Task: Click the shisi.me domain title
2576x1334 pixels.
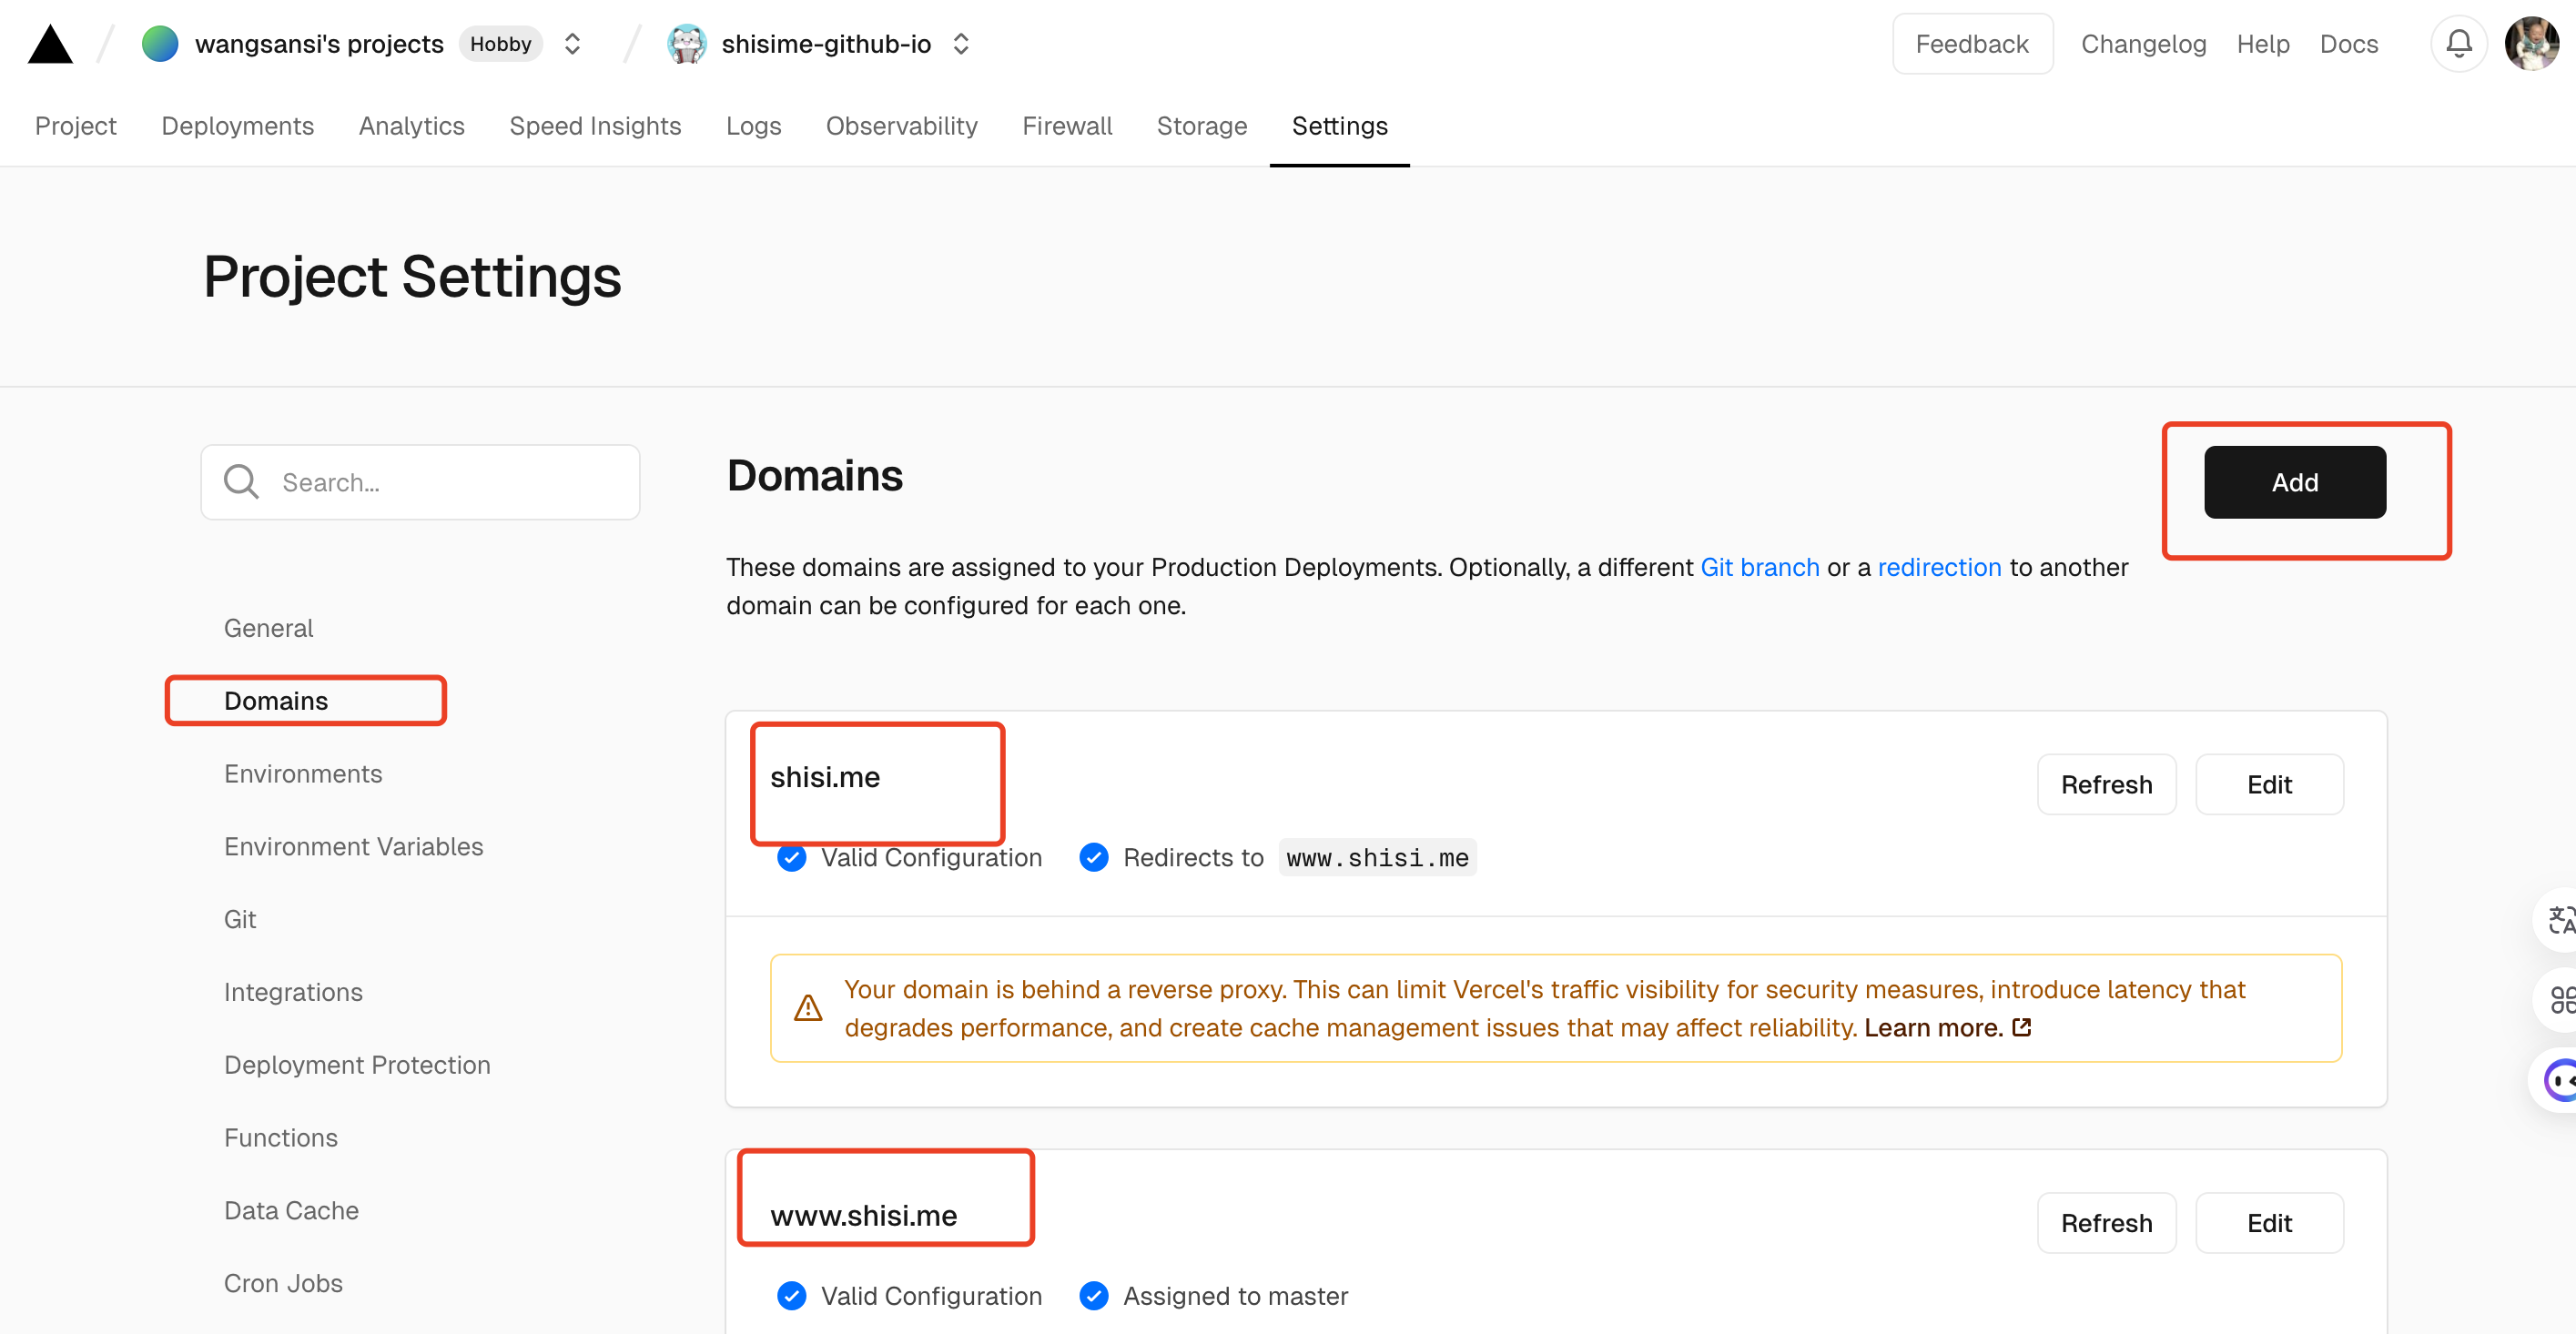Action: click(825, 777)
